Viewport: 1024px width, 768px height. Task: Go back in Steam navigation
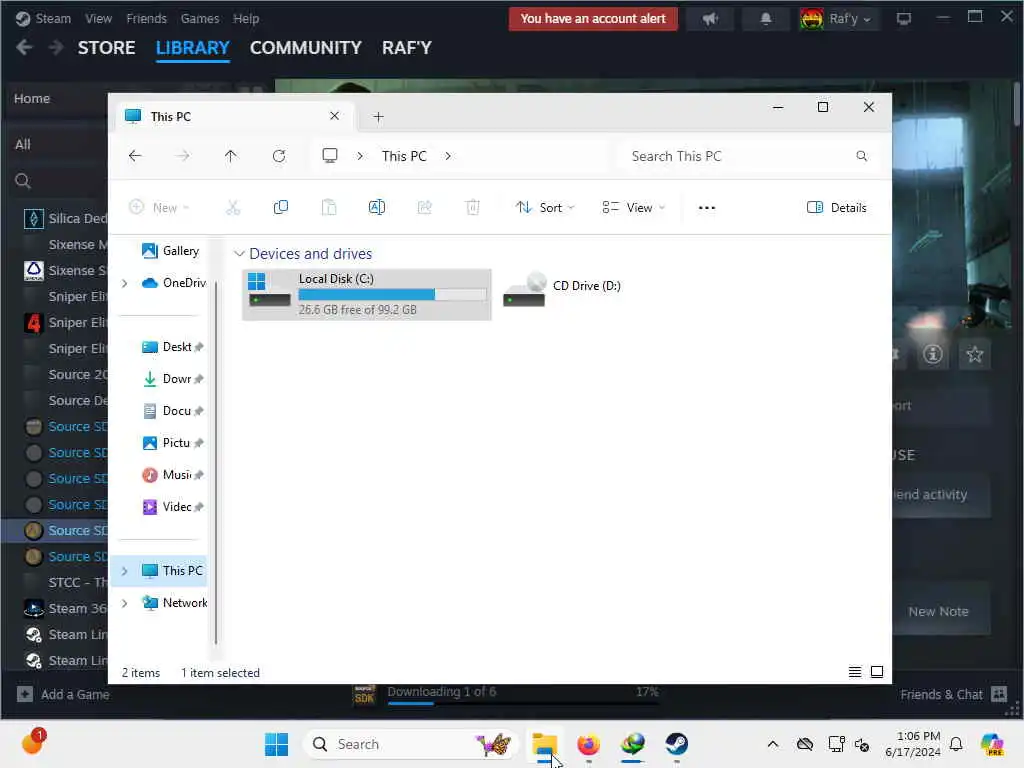pos(24,48)
